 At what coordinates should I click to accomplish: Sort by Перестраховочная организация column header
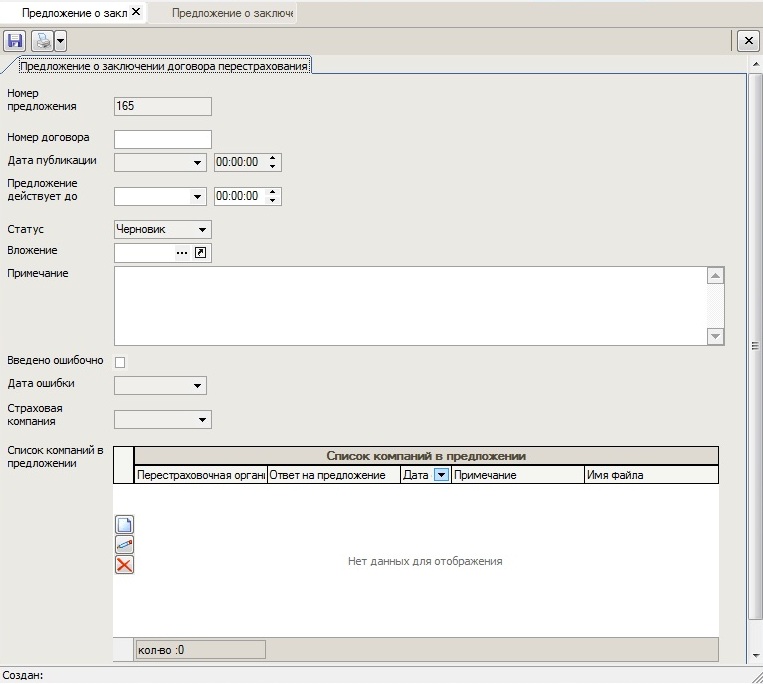pos(200,476)
